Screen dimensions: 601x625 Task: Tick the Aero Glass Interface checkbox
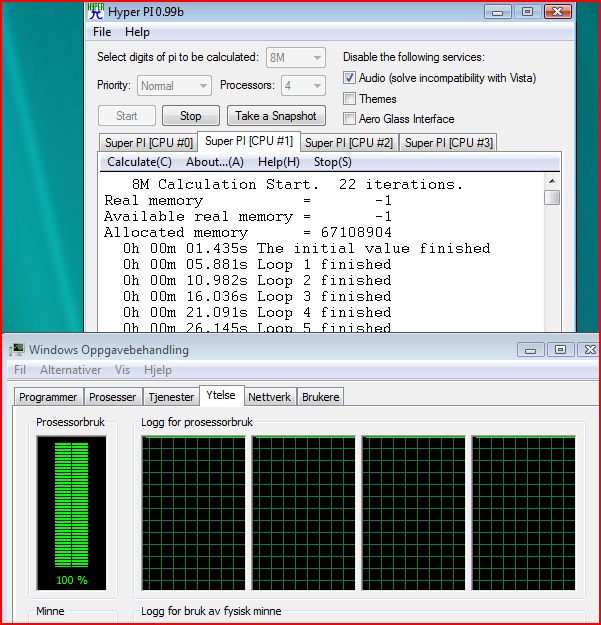click(349, 118)
